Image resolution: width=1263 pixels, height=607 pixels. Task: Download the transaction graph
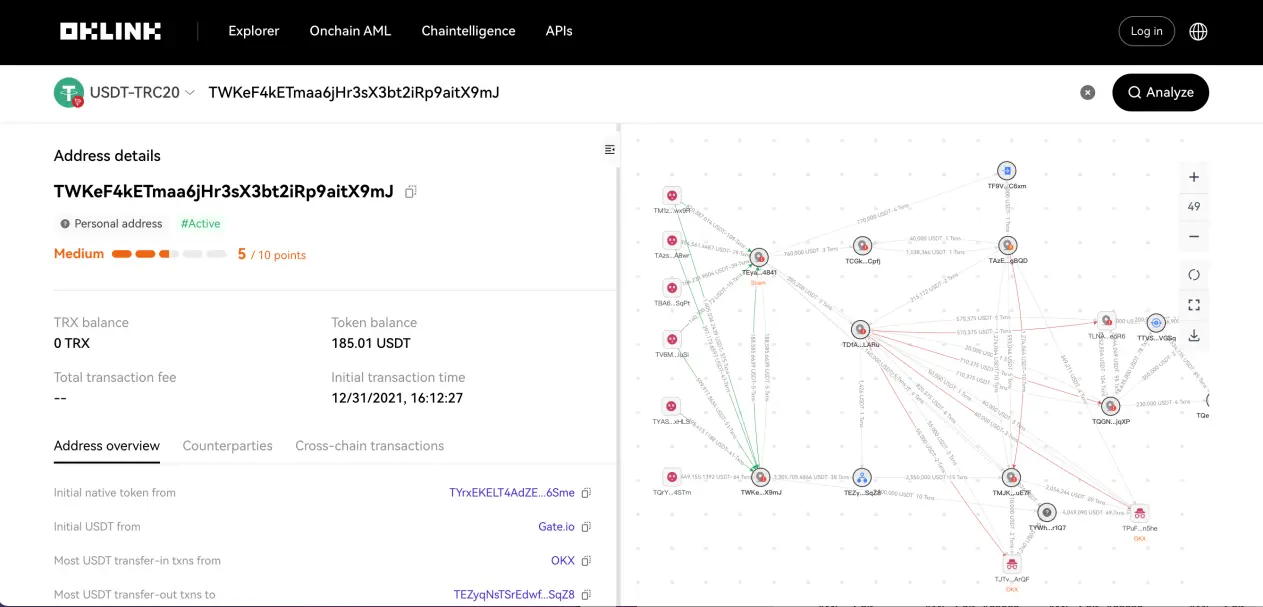pyautogui.click(x=1194, y=336)
